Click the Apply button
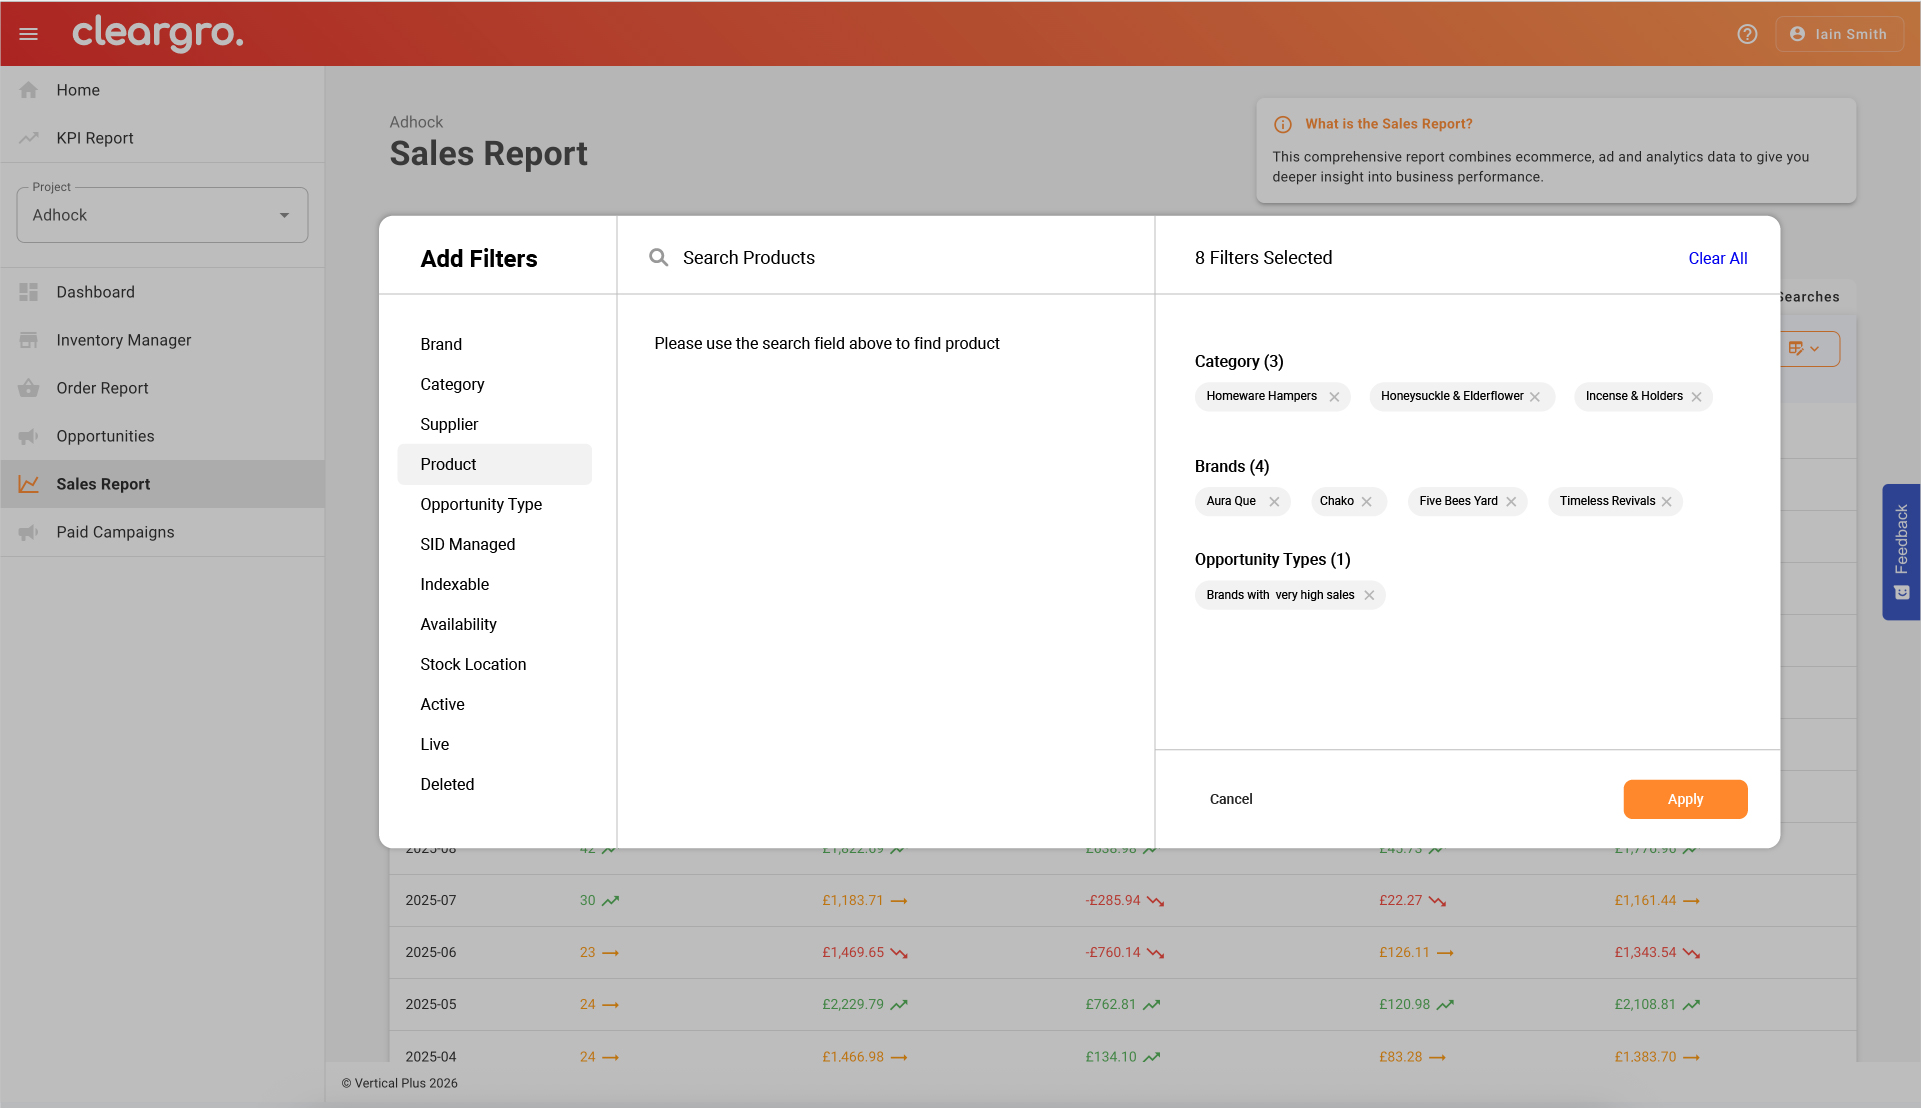Viewport: 1921px width, 1109px height. [1685, 800]
